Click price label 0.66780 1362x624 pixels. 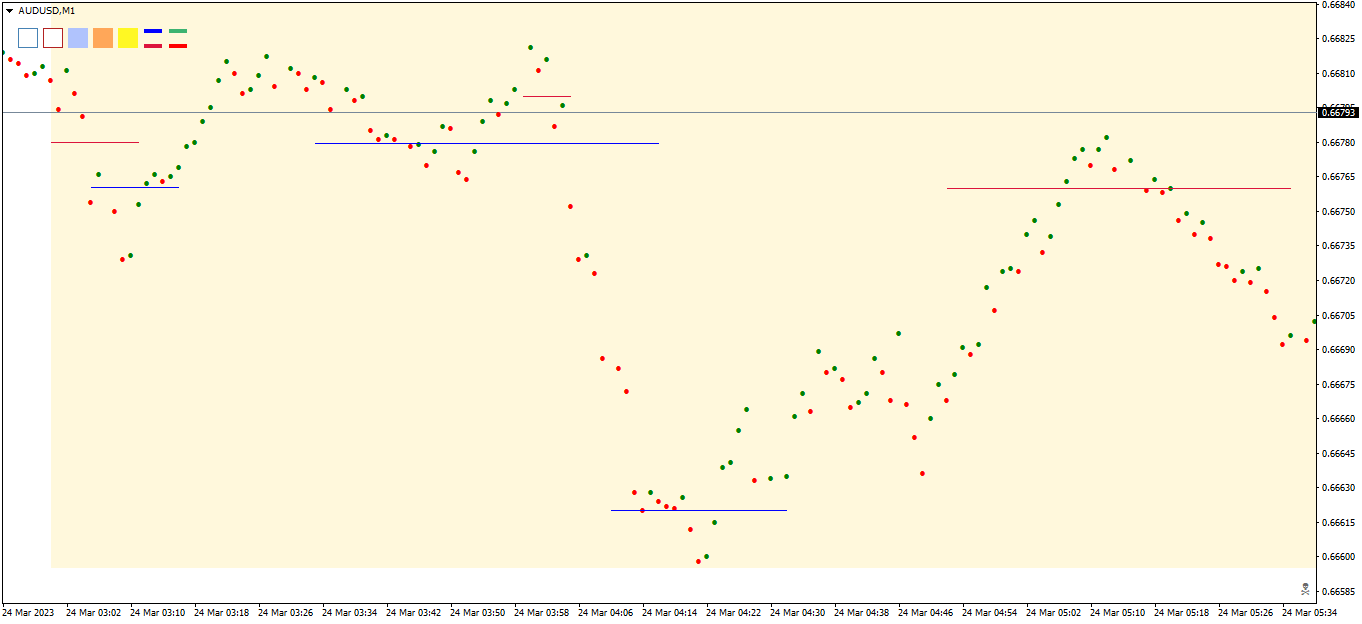point(1338,143)
